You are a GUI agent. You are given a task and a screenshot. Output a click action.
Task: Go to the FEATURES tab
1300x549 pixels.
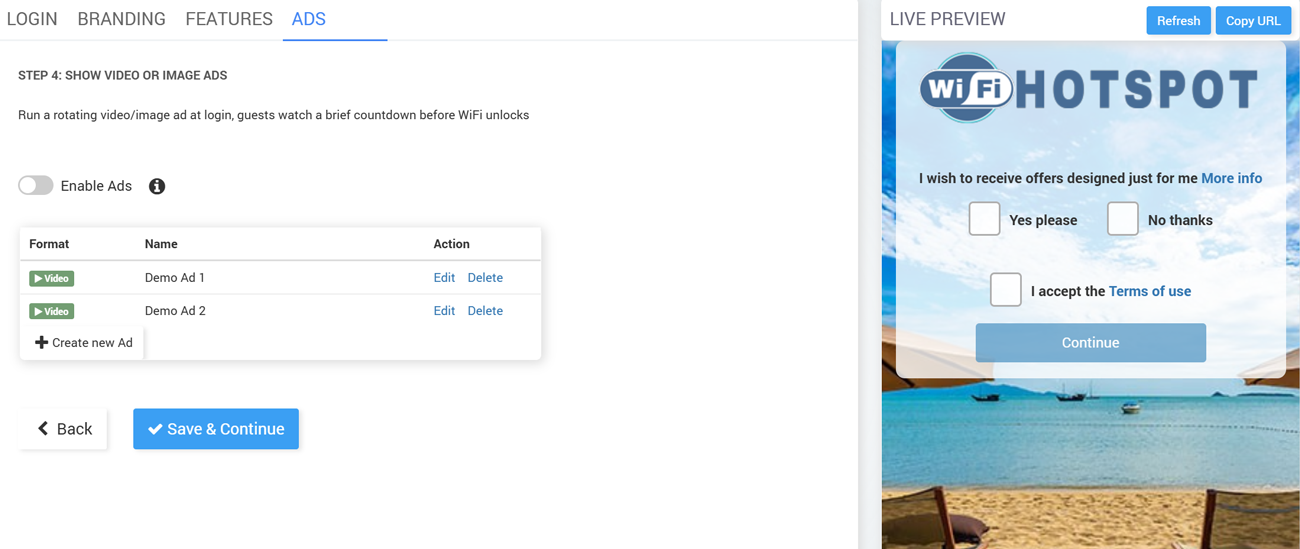(x=229, y=19)
